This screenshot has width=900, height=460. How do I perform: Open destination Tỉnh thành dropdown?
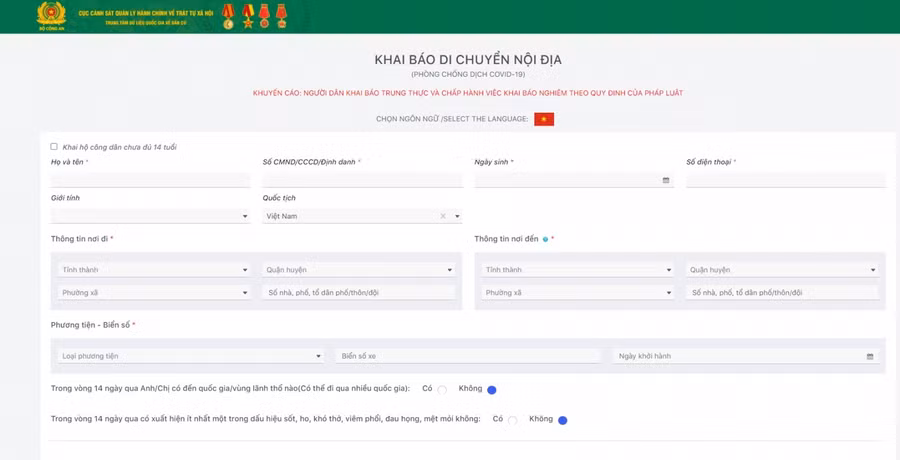[x=577, y=270]
